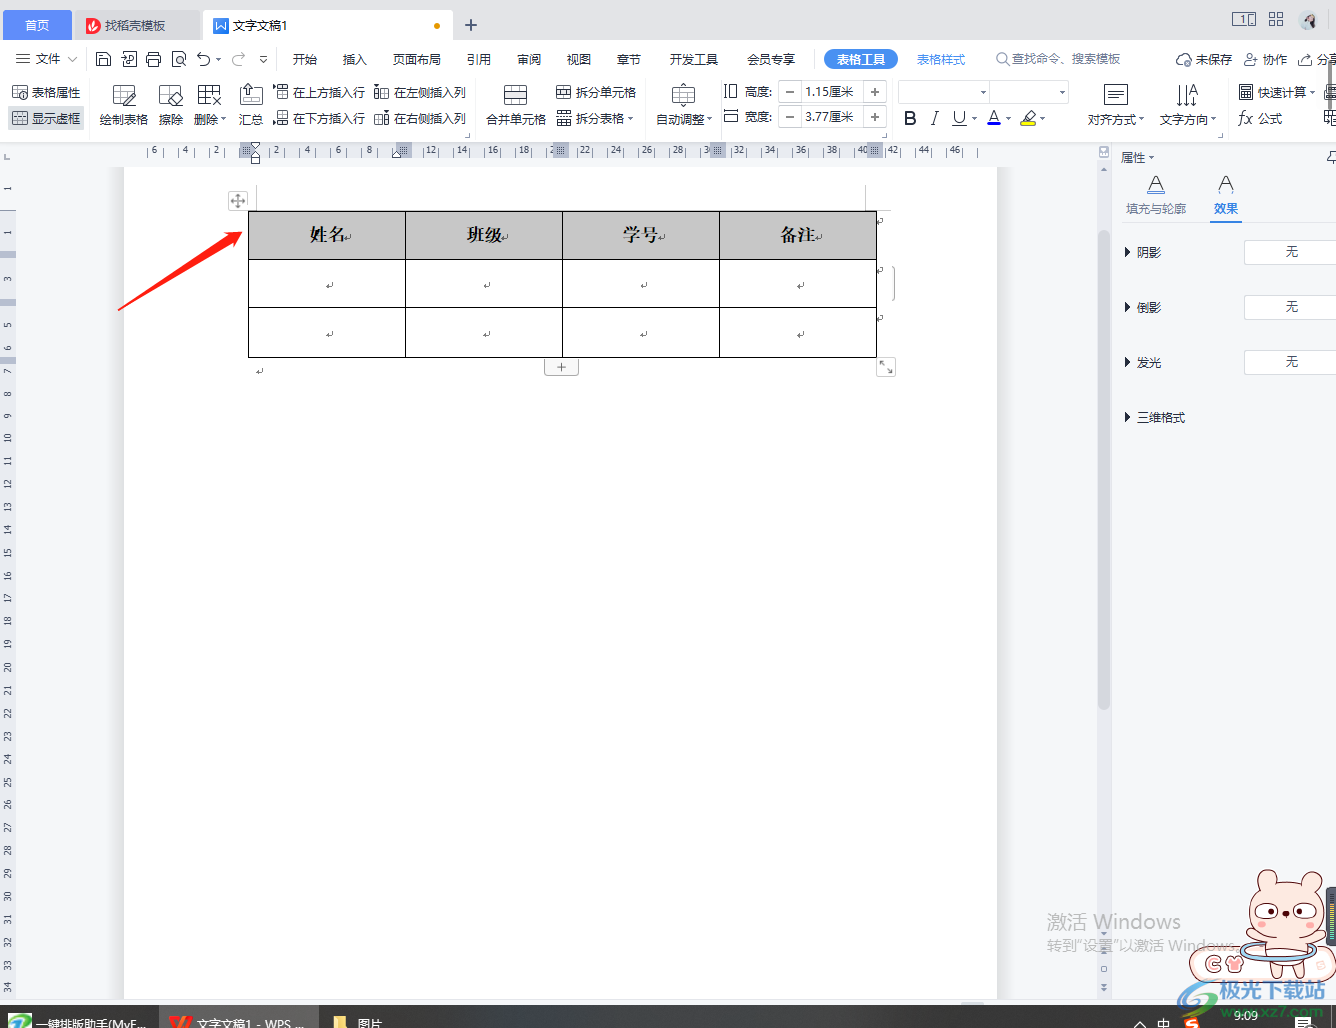Click the command search box
Viewport: 1336px width, 1028px height.
1058,59
